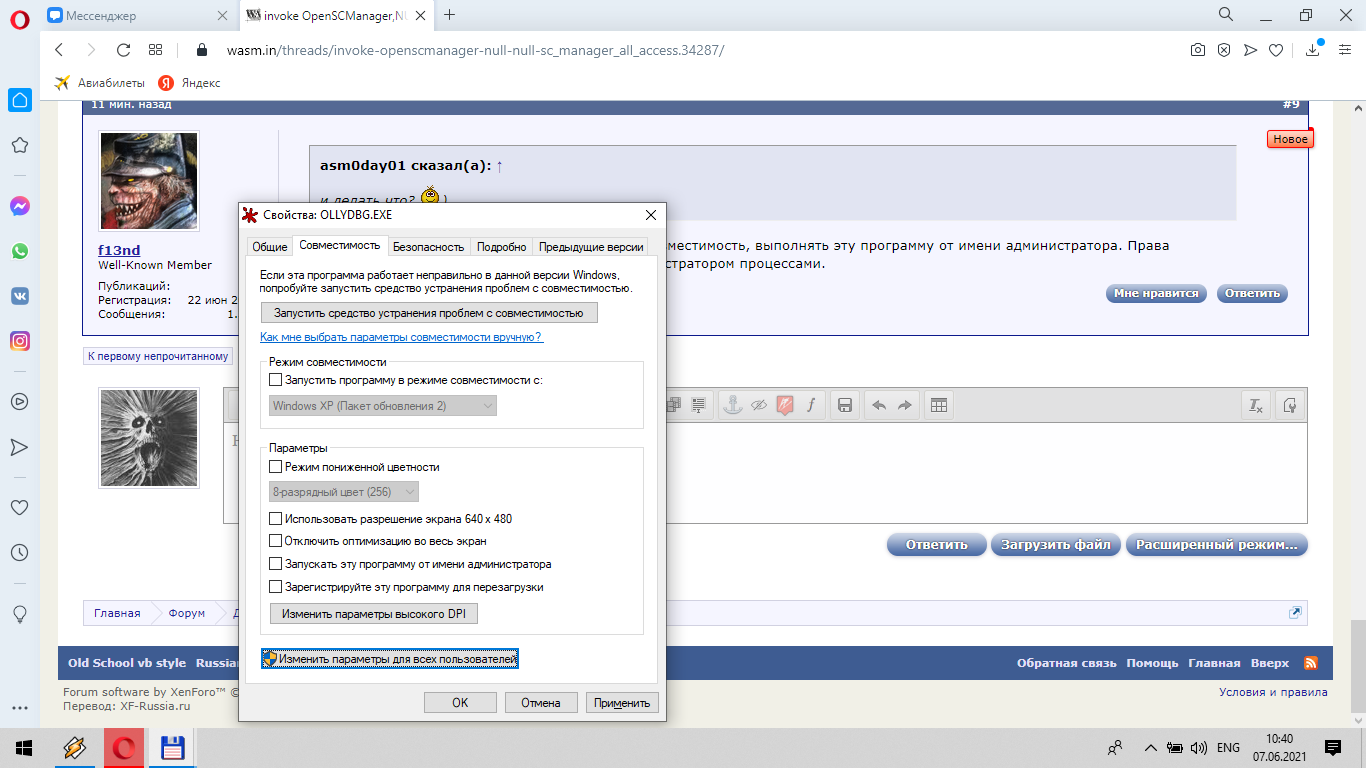Enable compatibility mode checkbox
Image resolution: width=1366 pixels, height=768 pixels.
pos(276,380)
